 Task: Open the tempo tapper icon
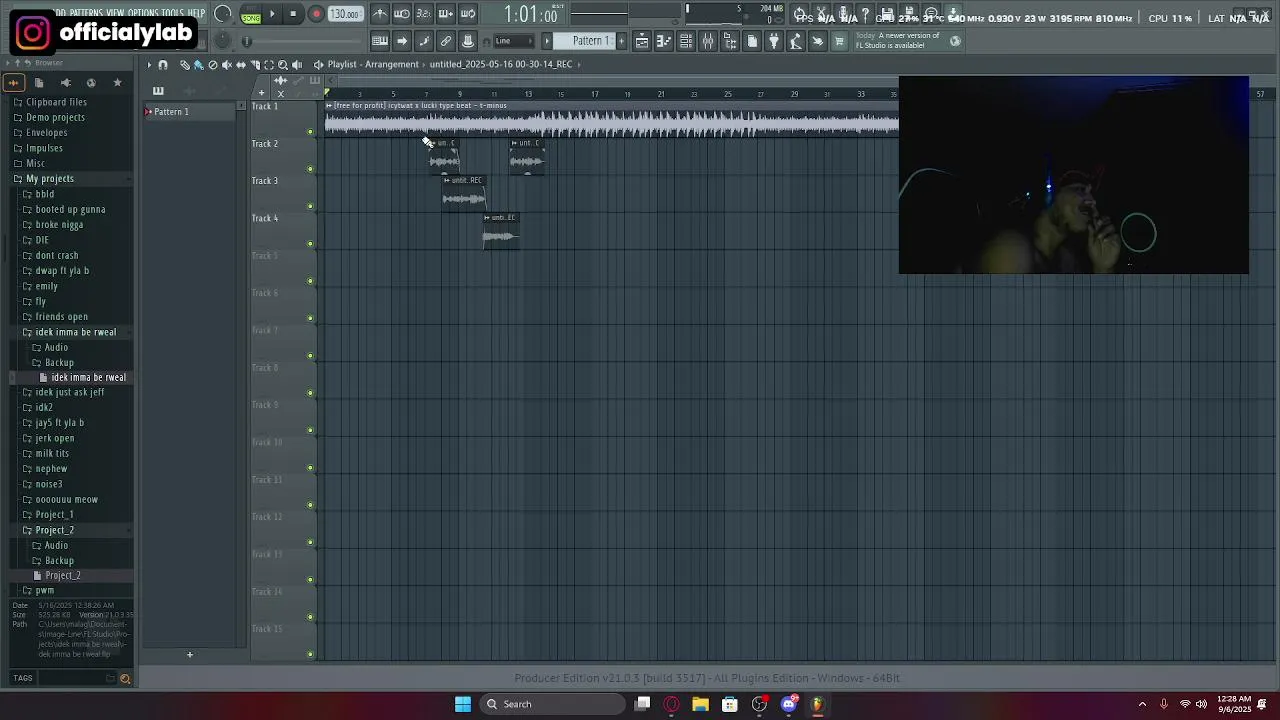796,41
